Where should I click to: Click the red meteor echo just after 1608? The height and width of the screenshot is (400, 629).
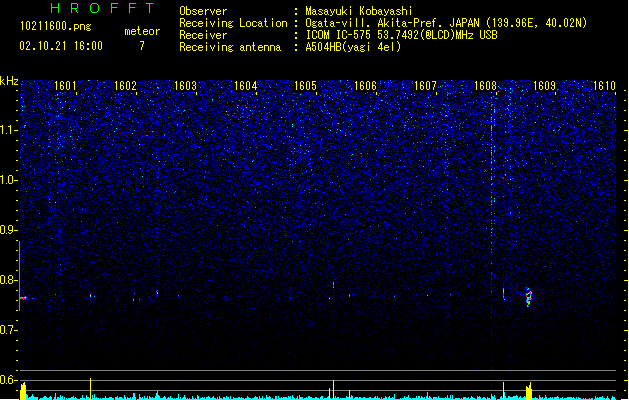504,294
